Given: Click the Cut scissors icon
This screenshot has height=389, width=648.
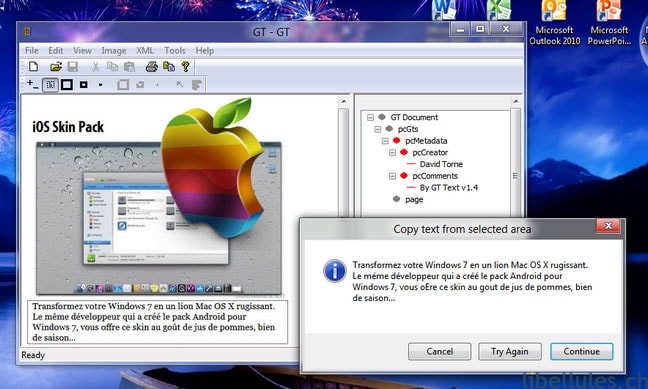Looking at the screenshot, I should pos(95,67).
